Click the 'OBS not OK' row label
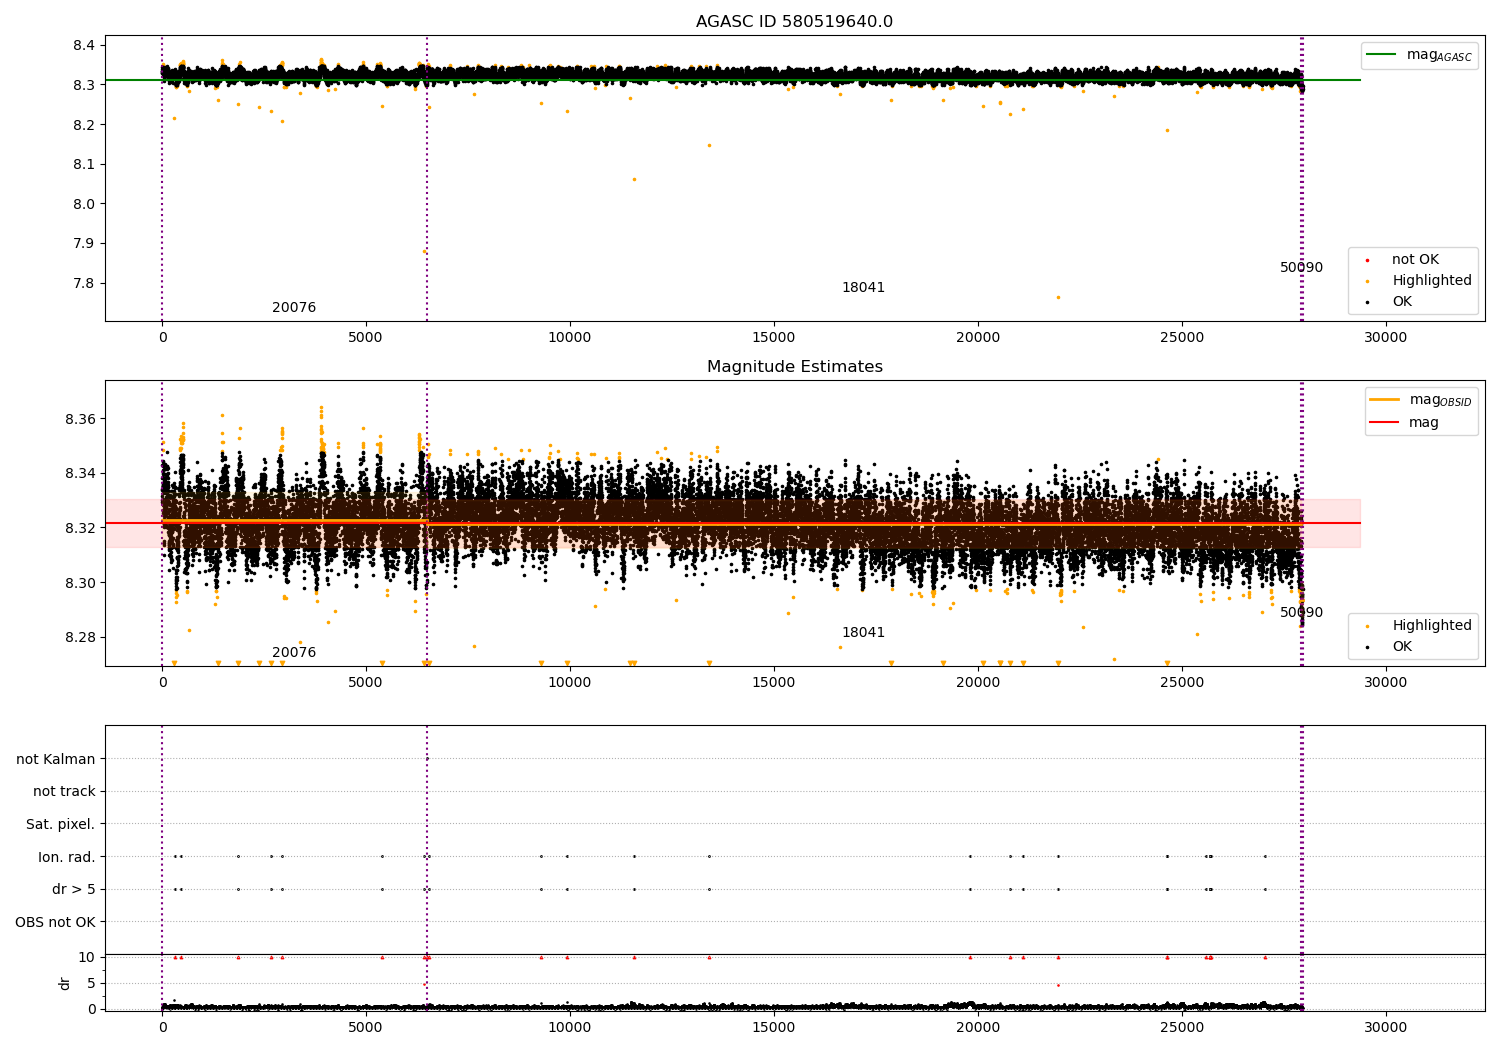 click(56, 922)
